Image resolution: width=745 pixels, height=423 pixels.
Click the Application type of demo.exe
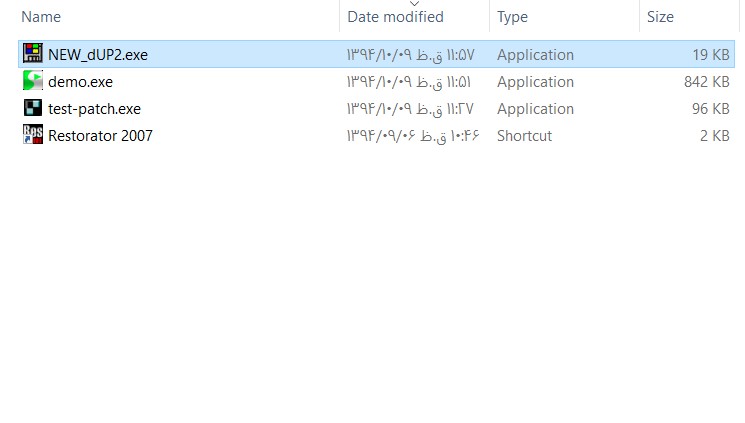click(535, 82)
